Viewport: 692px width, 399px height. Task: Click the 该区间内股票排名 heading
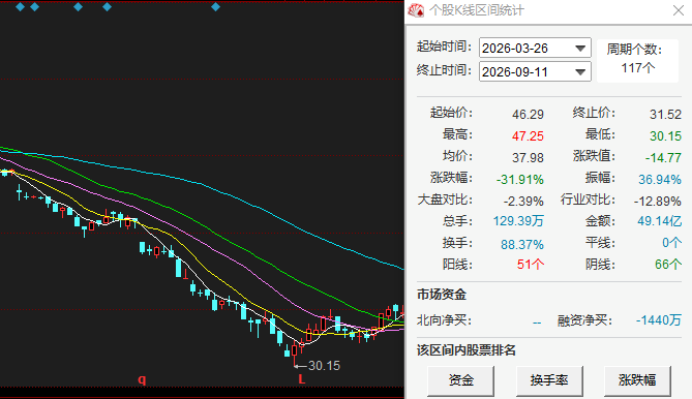[466, 350]
